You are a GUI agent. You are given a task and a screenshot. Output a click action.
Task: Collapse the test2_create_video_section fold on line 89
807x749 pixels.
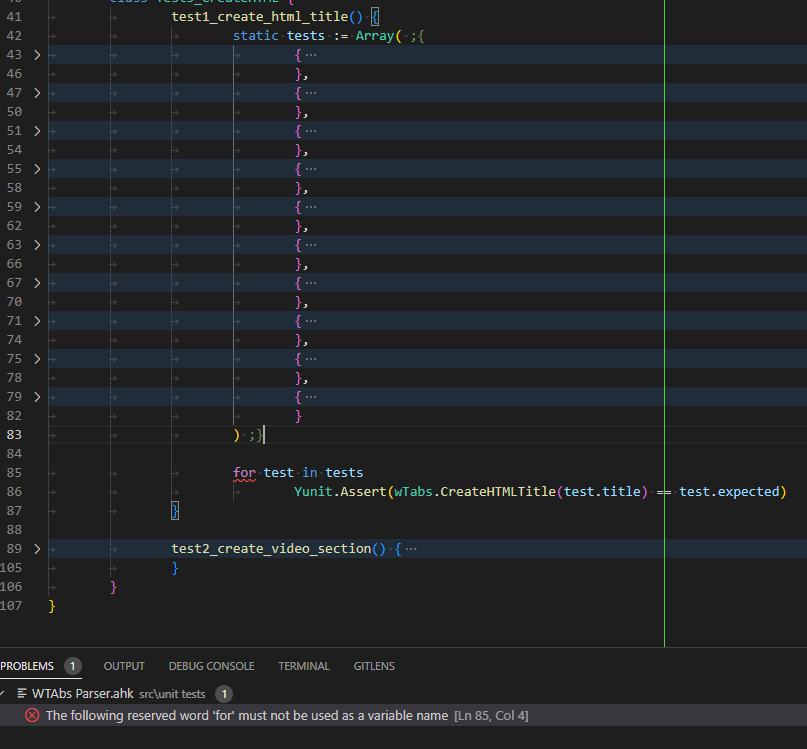36,548
